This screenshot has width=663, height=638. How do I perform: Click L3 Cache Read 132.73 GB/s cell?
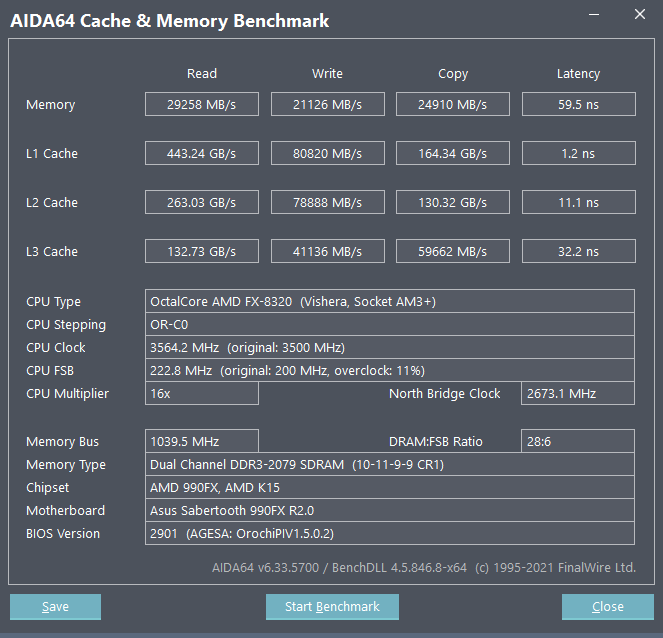(x=202, y=251)
